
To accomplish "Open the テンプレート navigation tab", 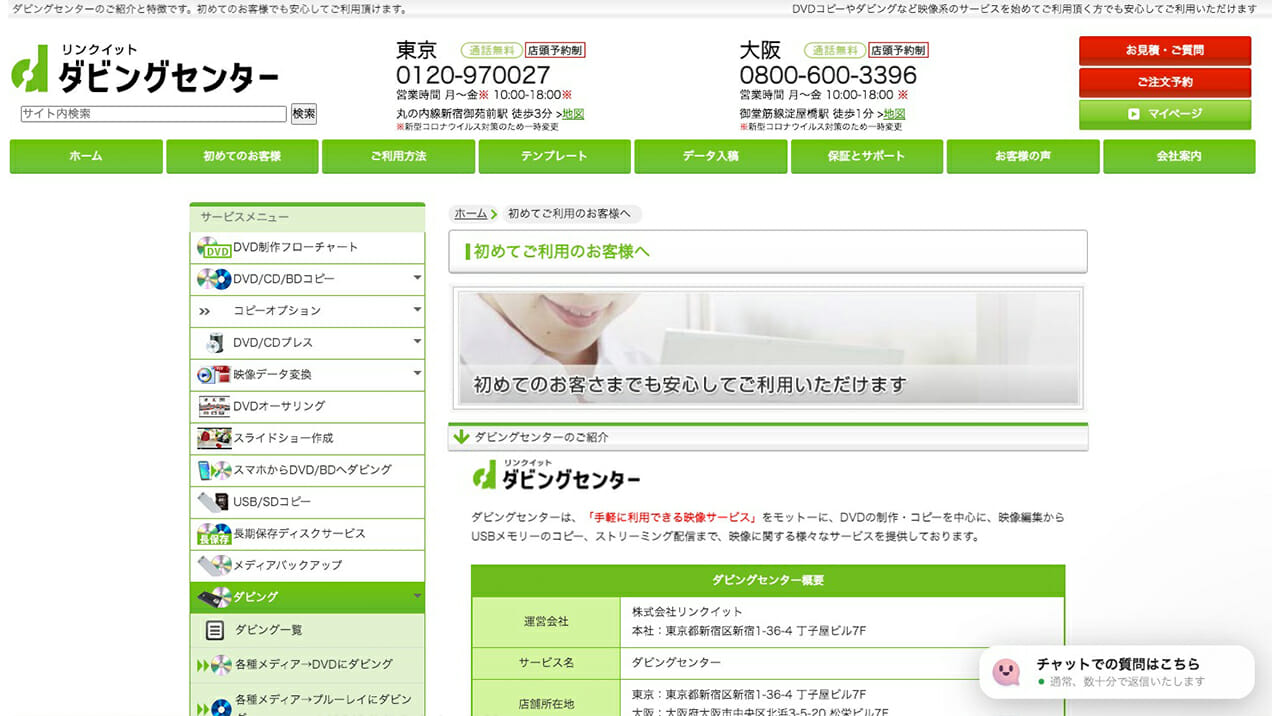I will pyautogui.click(x=554, y=157).
